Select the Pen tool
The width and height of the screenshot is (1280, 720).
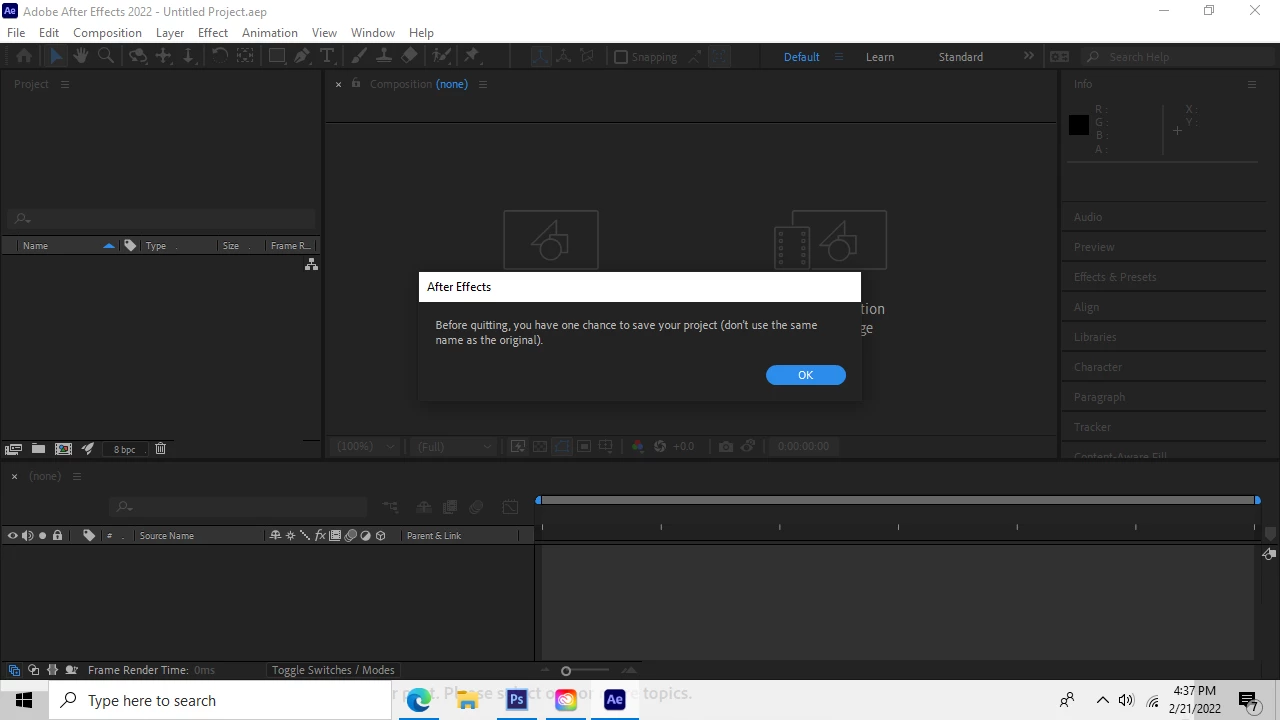[x=302, y=57]
